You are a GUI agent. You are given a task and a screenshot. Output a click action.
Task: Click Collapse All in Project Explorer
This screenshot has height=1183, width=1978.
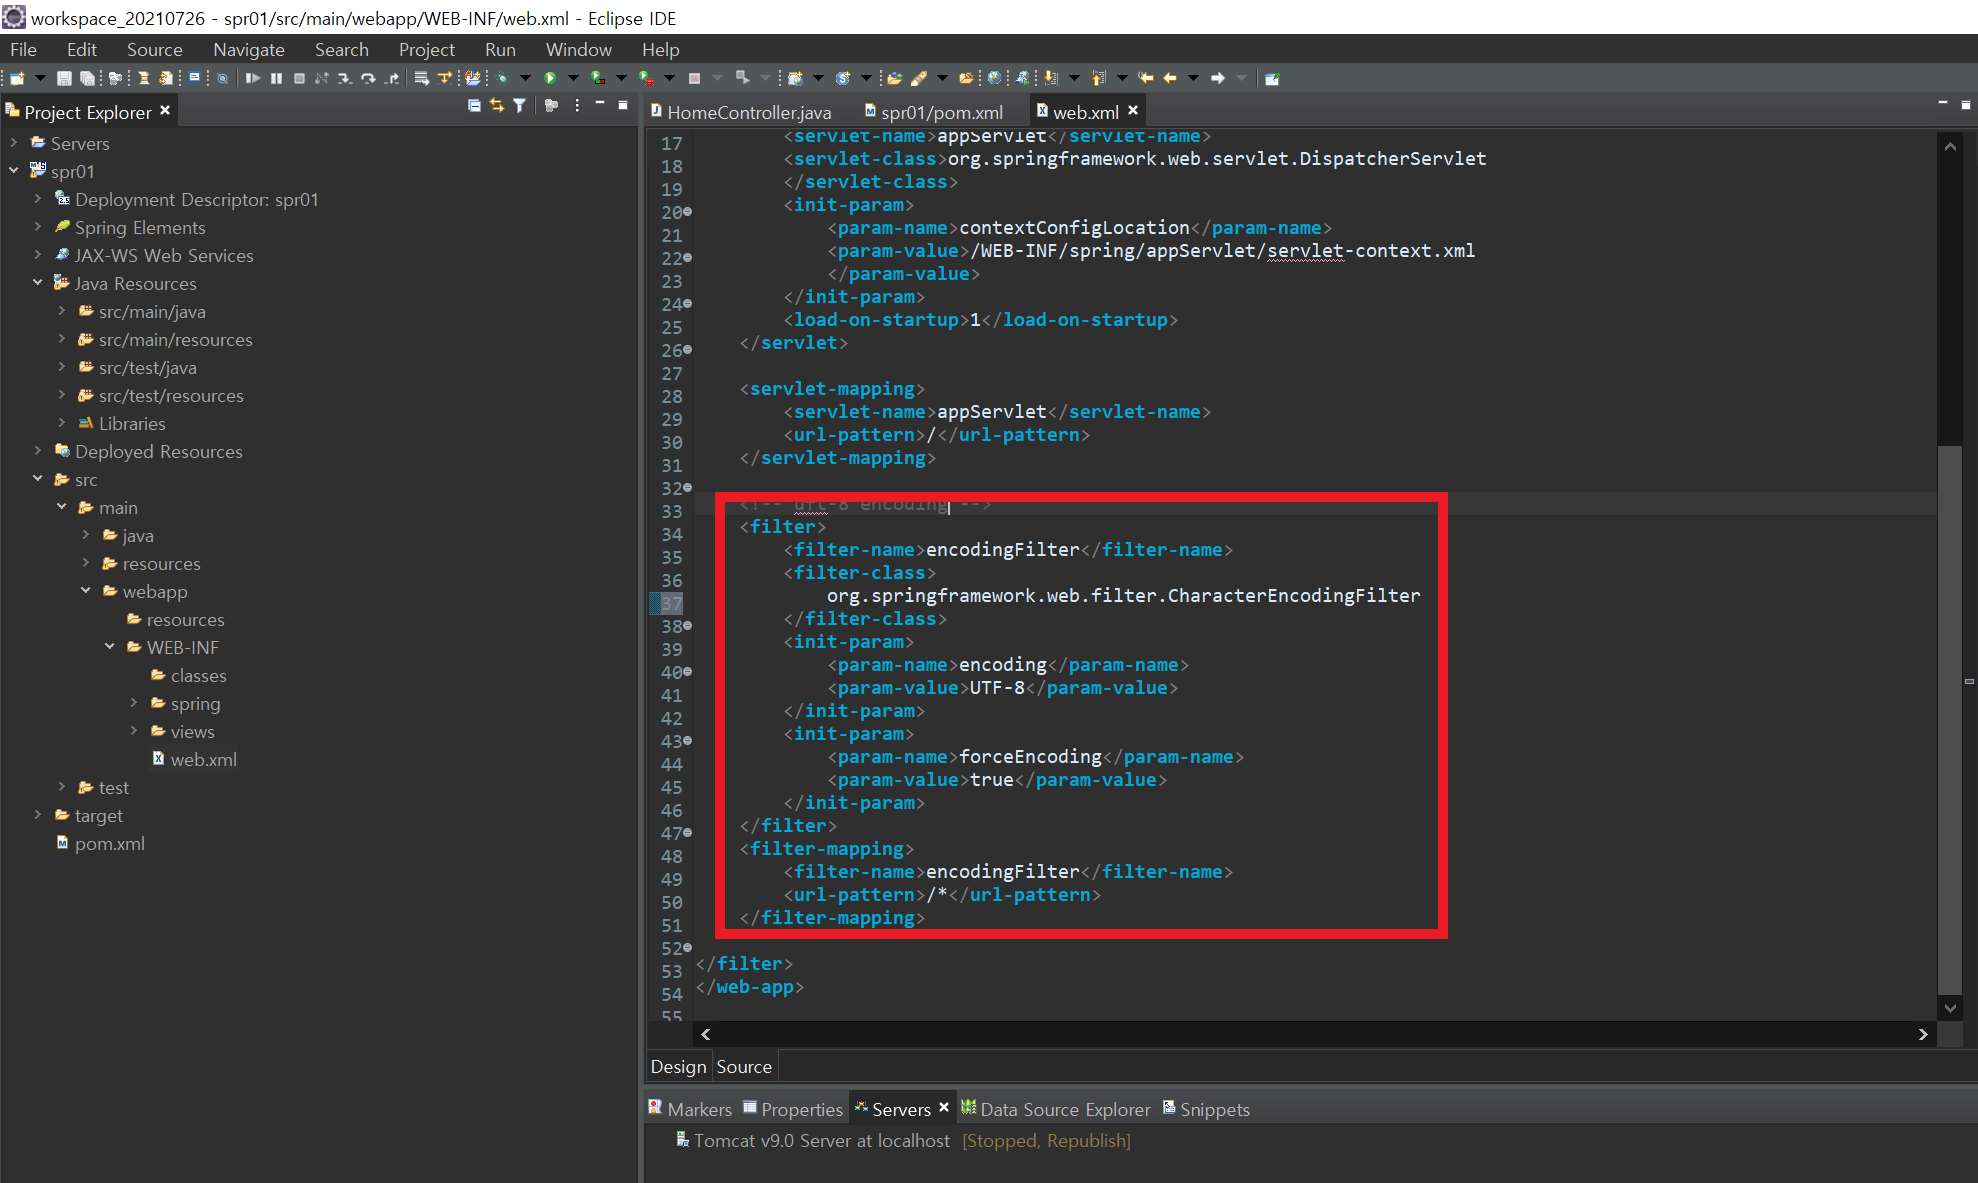(474, 106)
